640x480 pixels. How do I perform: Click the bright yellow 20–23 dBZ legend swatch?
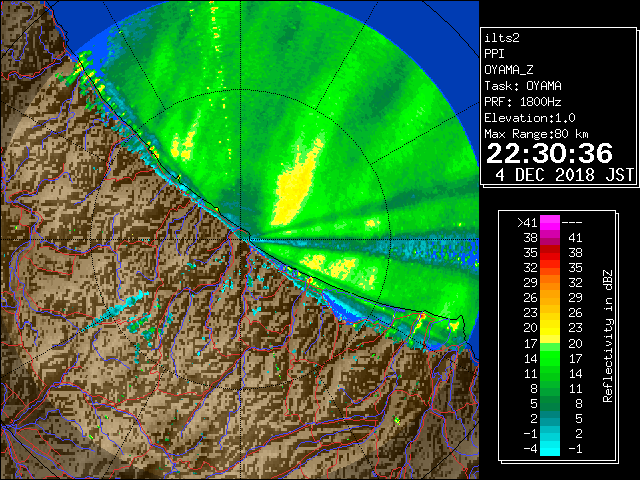point(550,328)
